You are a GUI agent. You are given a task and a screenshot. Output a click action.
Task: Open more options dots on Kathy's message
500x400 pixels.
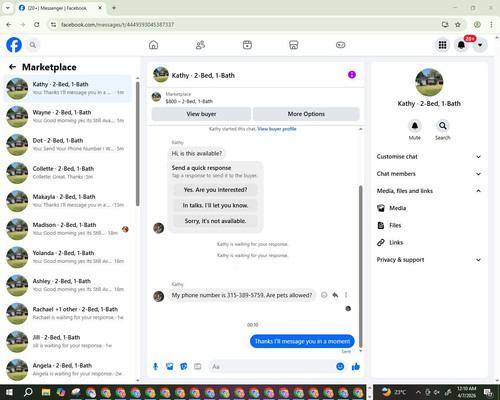click(346, 295)
